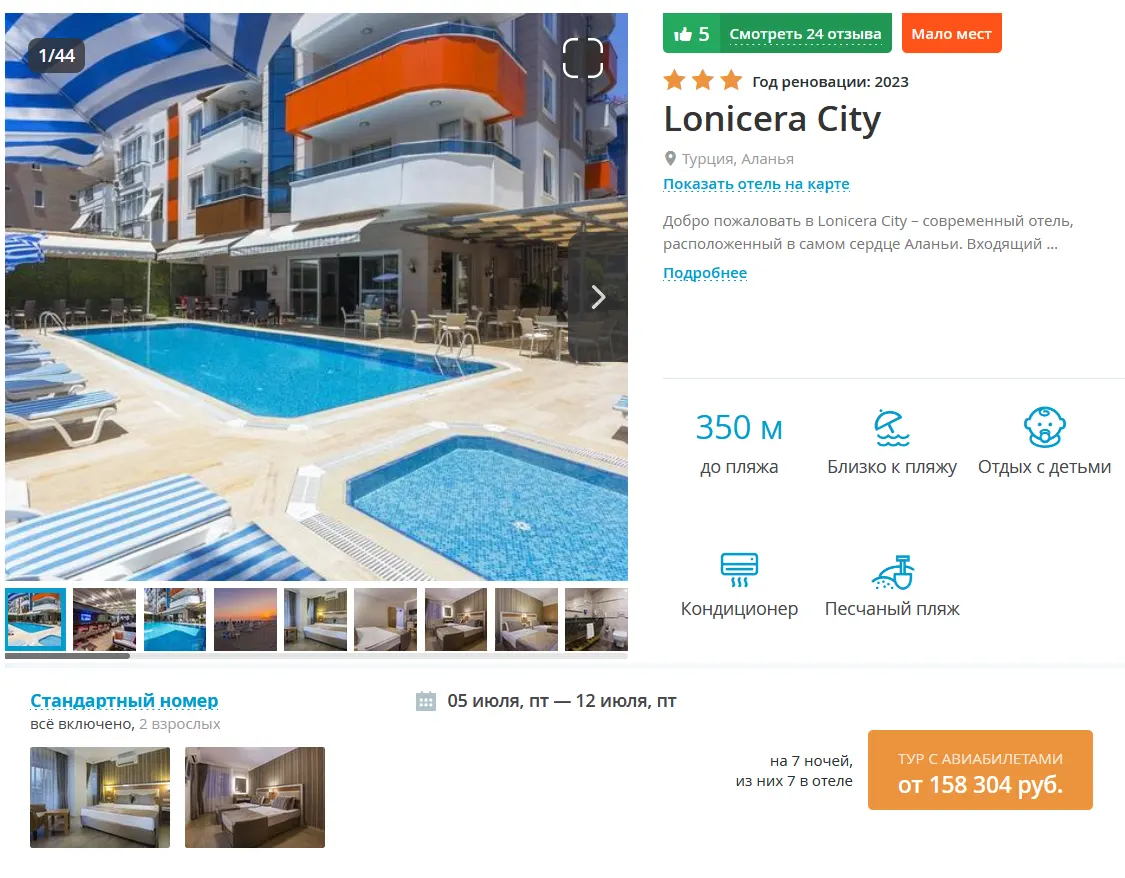Screen dimensions: 1125x878
Task: Open 'Смотреть 24 отзыва' reviews
Action: tap(805, 34)
